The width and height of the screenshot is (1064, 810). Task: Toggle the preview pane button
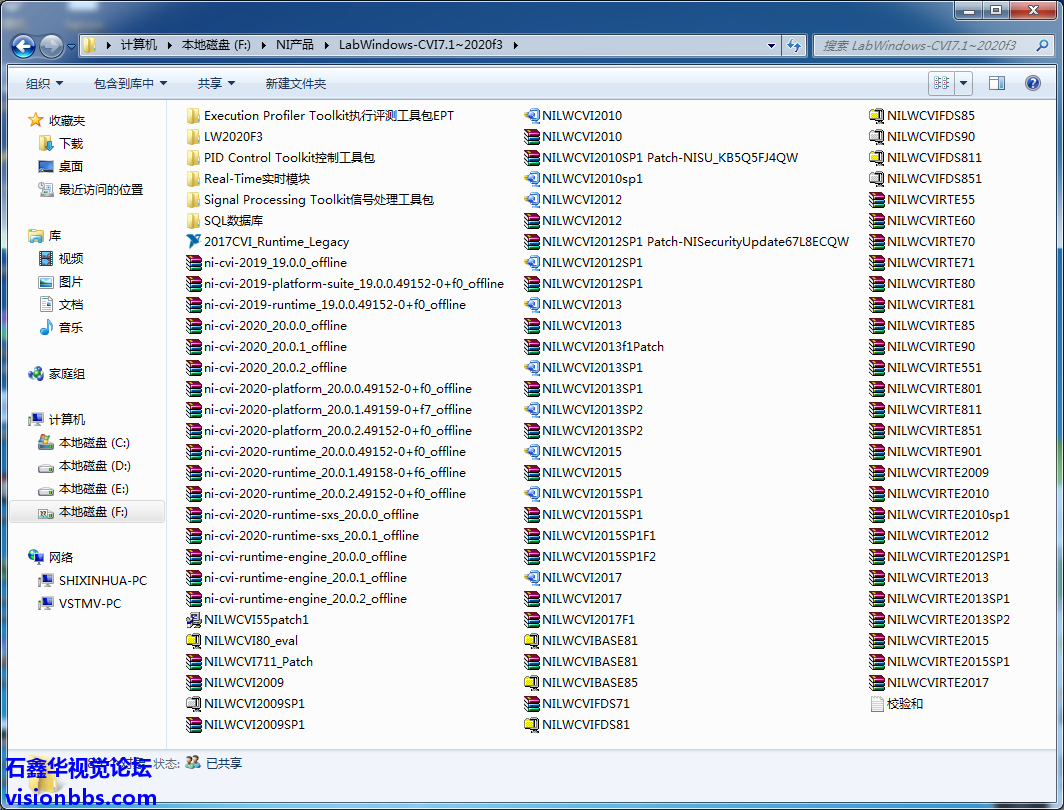click(x=996, y=83)
